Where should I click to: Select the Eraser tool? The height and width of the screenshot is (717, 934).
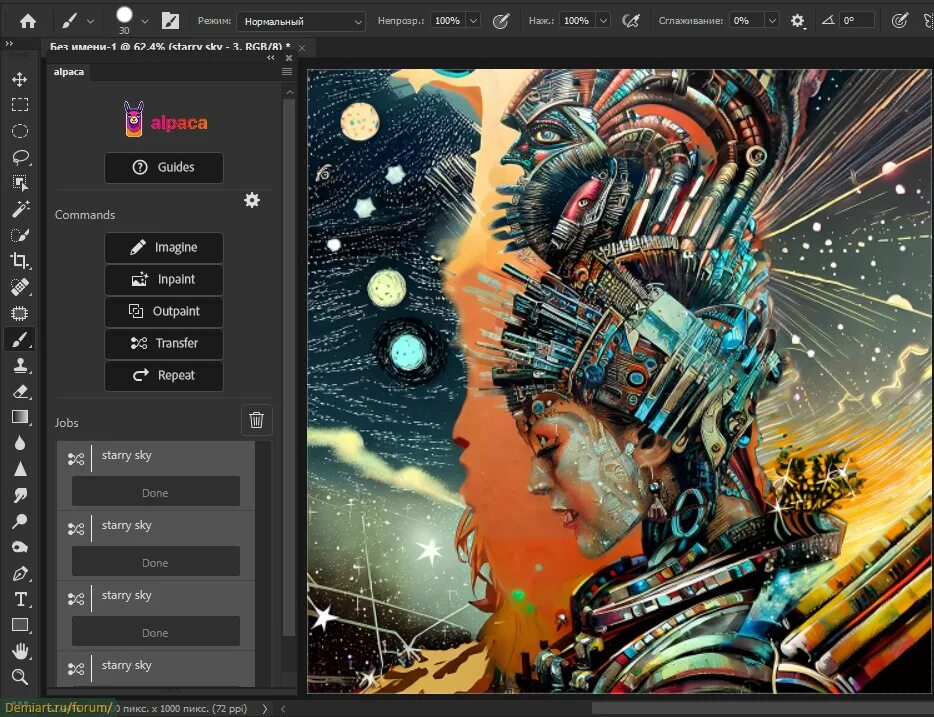[20, 391]
